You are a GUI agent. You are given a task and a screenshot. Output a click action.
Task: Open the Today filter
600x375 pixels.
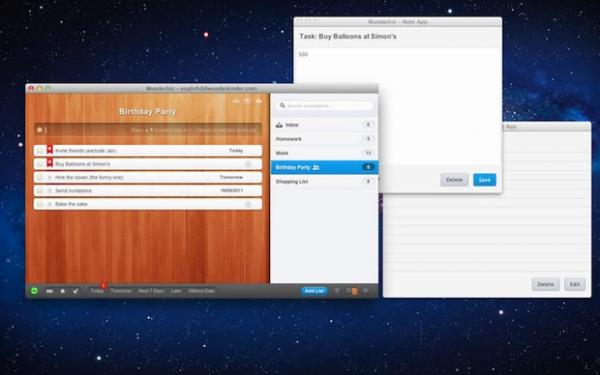pyautogui.click(x=97, y=291)
